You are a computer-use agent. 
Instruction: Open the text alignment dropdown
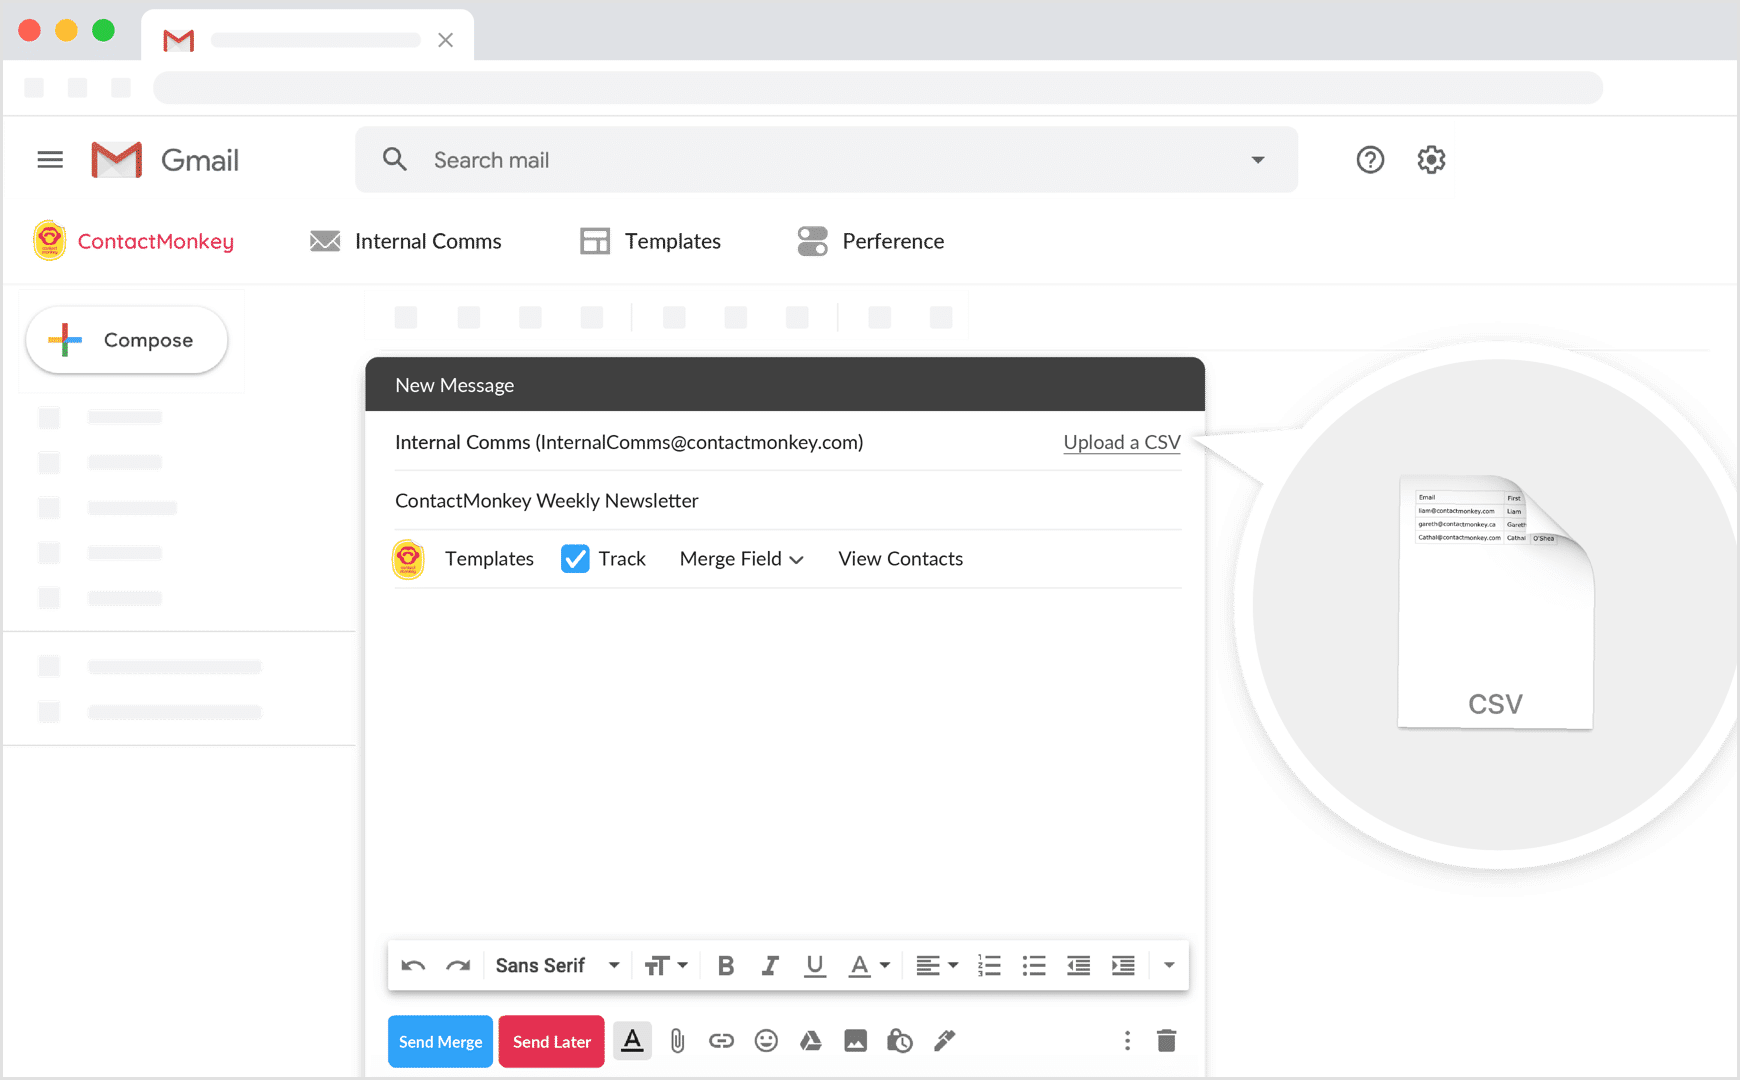[937, 965]
